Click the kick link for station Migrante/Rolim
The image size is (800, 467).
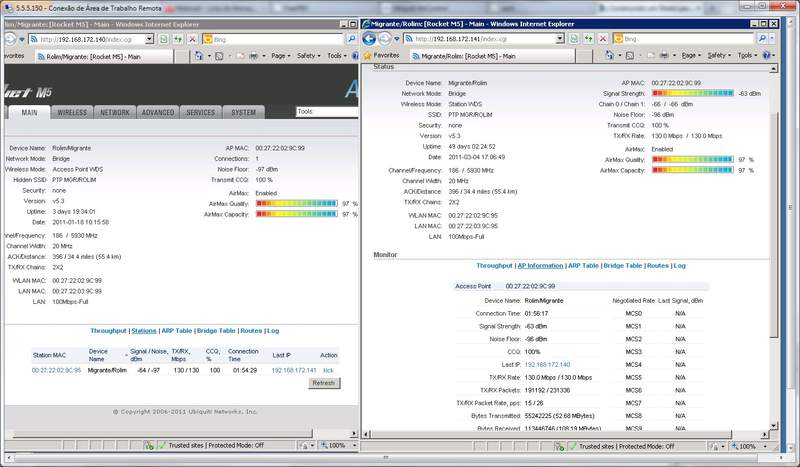coord(327,370)
